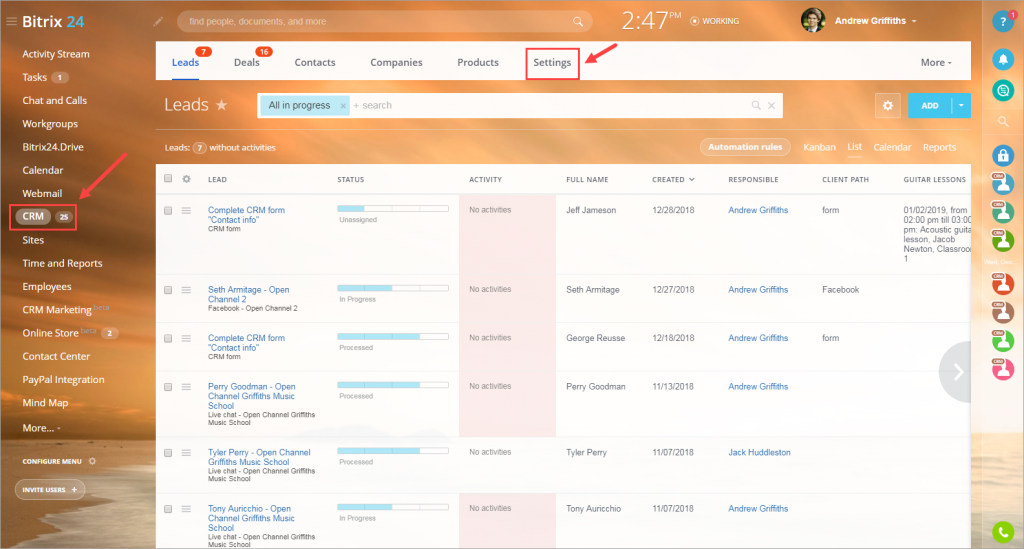Expand the Andrew Griffiths user dropdown

[914, 22]
